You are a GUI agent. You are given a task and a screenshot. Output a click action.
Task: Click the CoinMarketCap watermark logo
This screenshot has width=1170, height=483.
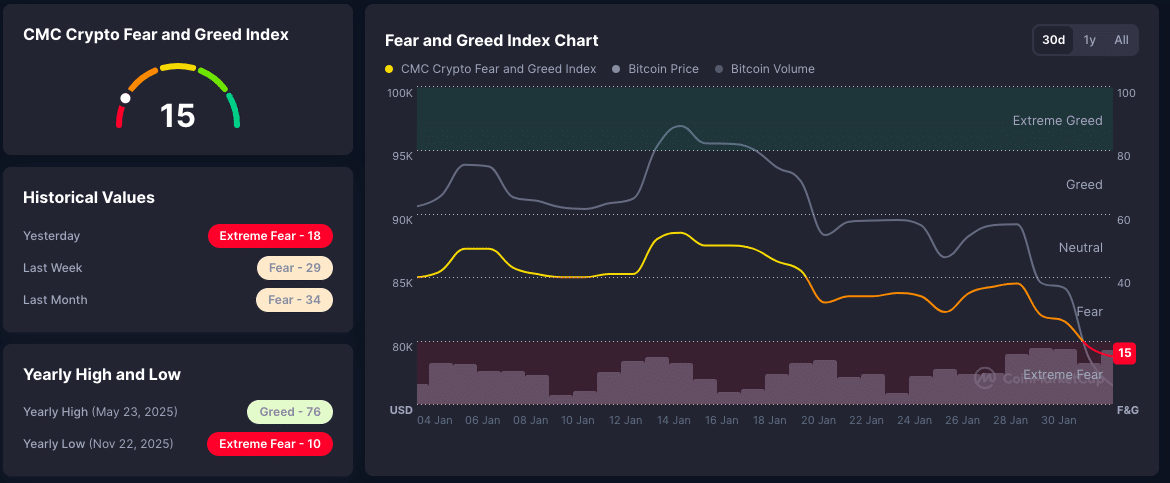[x=985, y=378]
